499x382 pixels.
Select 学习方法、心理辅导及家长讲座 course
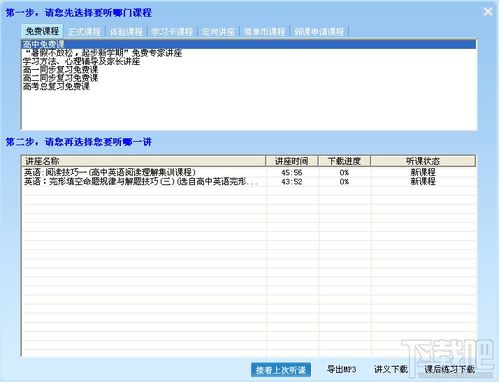[81, 61]
